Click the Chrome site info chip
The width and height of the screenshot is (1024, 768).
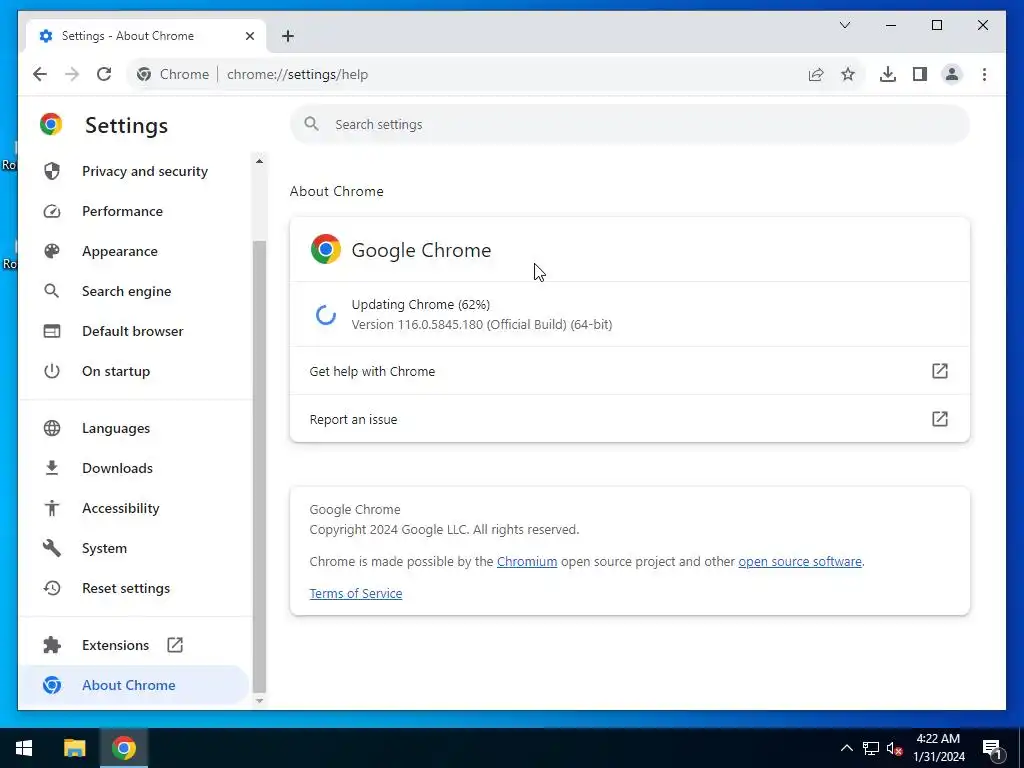click(x=173, y=74)
